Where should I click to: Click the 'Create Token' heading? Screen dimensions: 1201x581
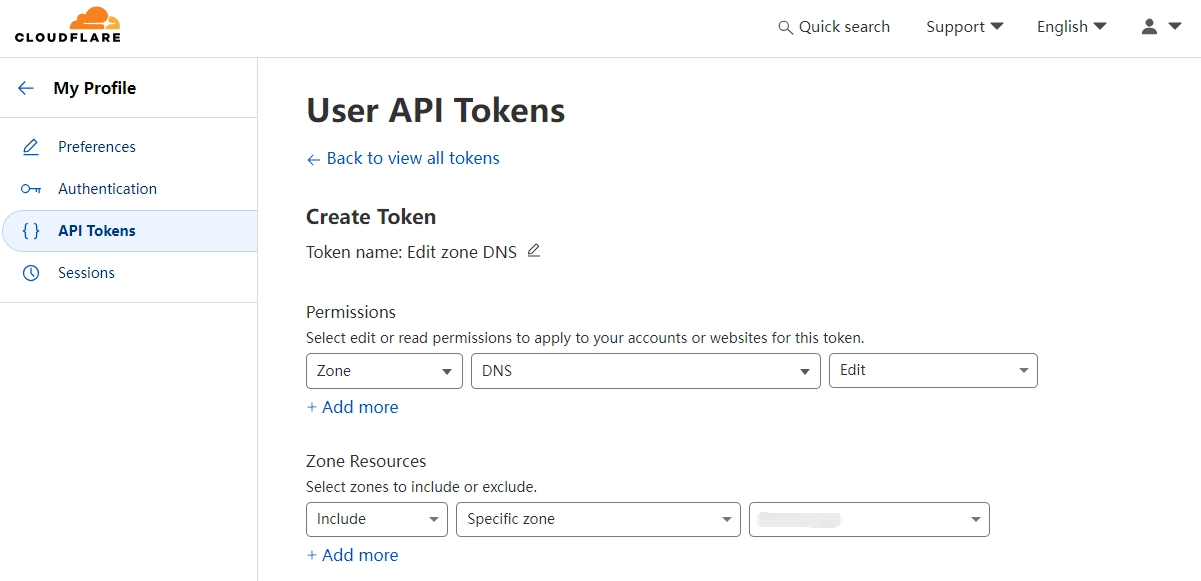[x=371, y=217]
